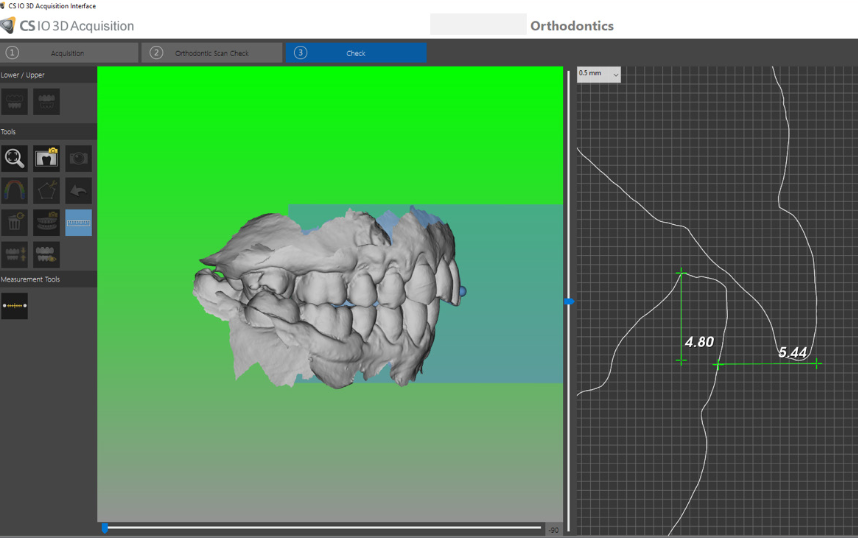
Task: Click the 4.80 measurement label
Action: coord(699,342)
